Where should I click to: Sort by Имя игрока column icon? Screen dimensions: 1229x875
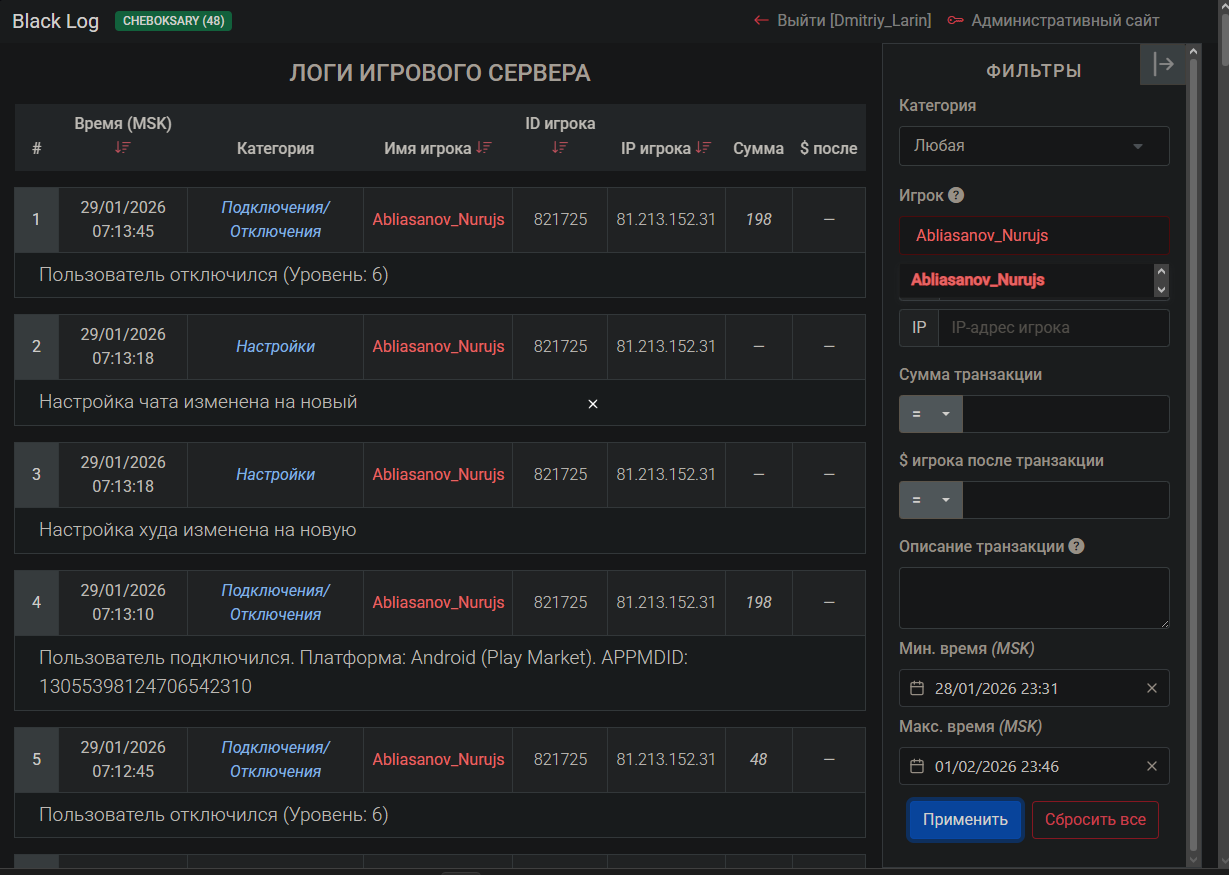click(484, 148)
